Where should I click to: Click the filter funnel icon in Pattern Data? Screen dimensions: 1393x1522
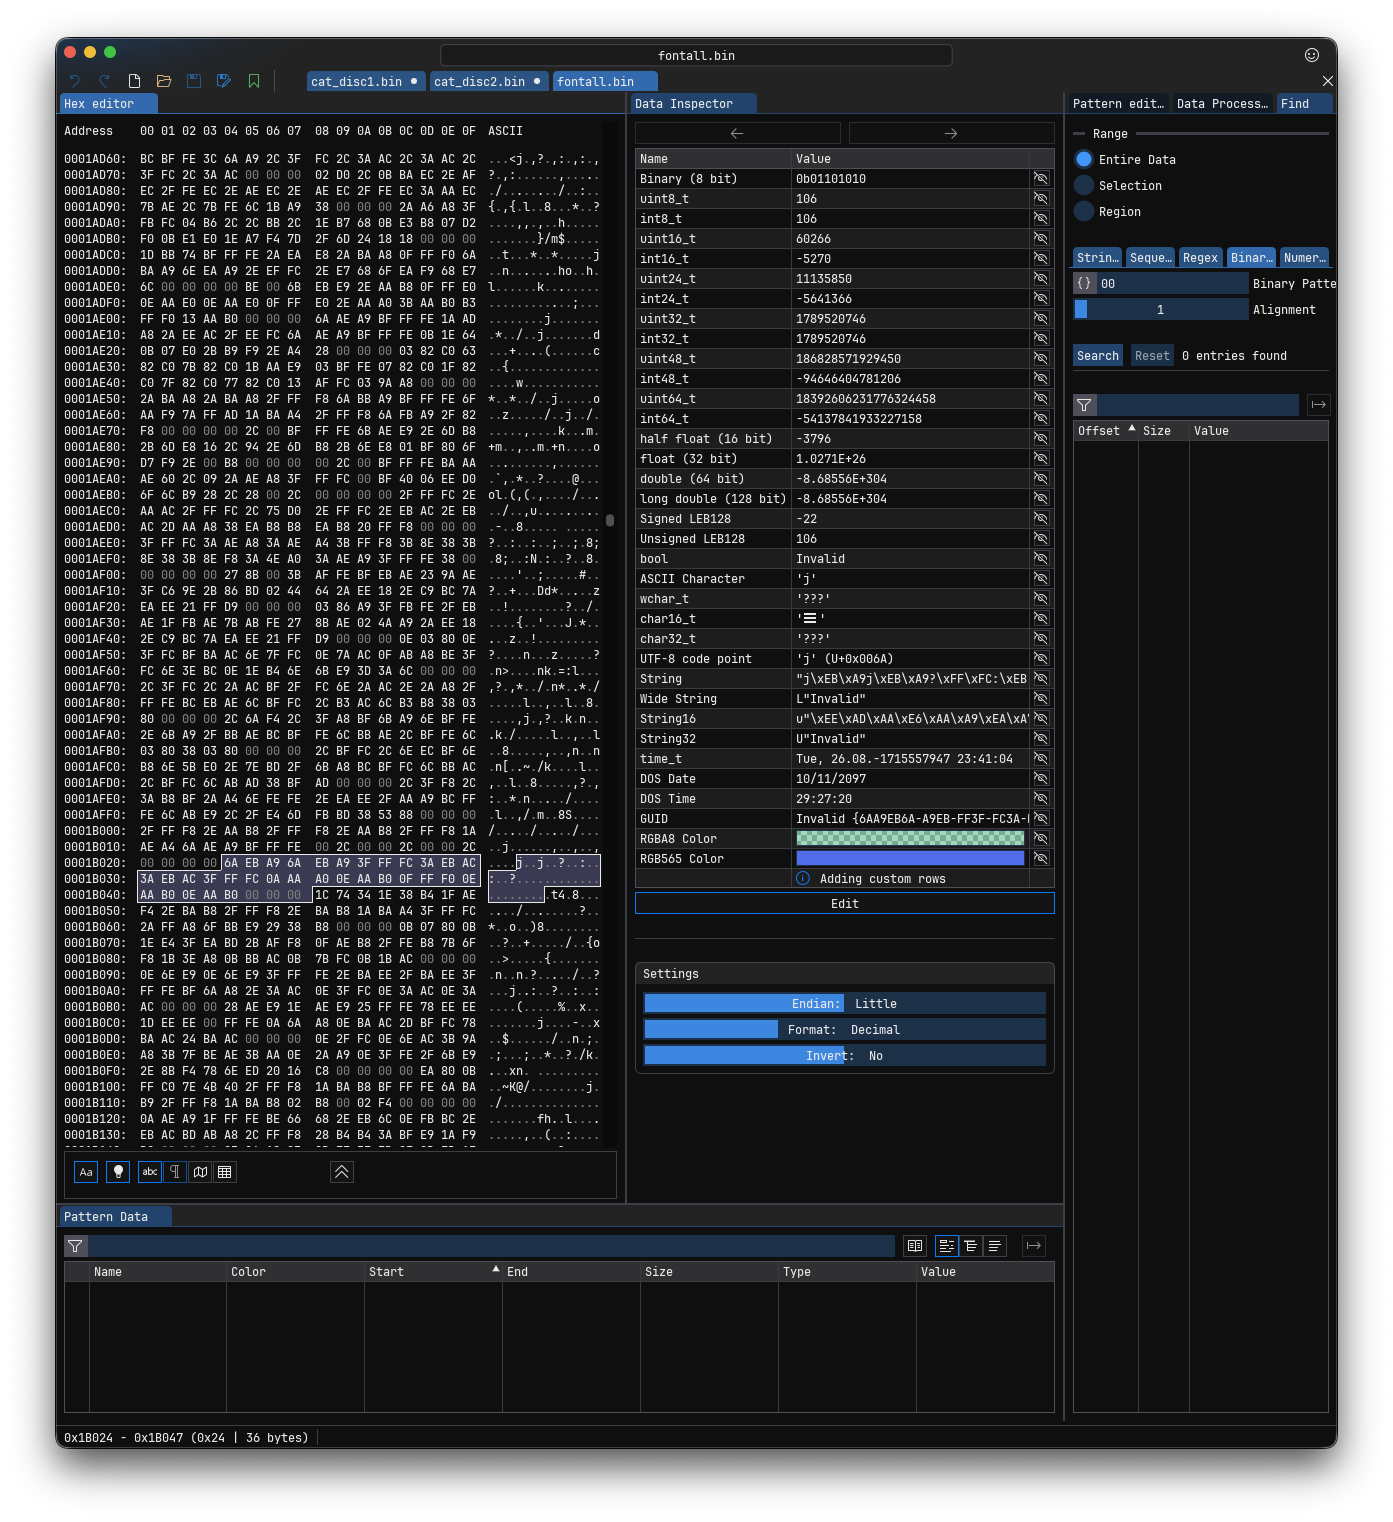[x=75, y=1246]
